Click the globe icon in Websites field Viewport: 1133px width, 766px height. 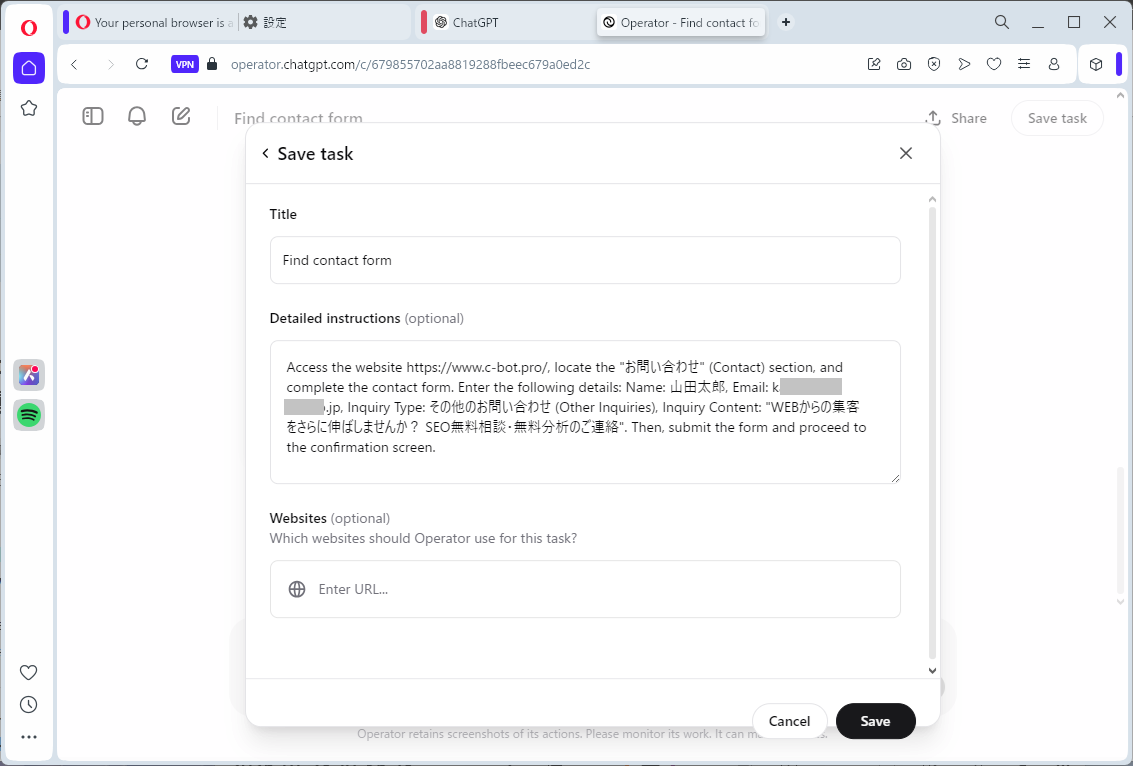(297, 589)
